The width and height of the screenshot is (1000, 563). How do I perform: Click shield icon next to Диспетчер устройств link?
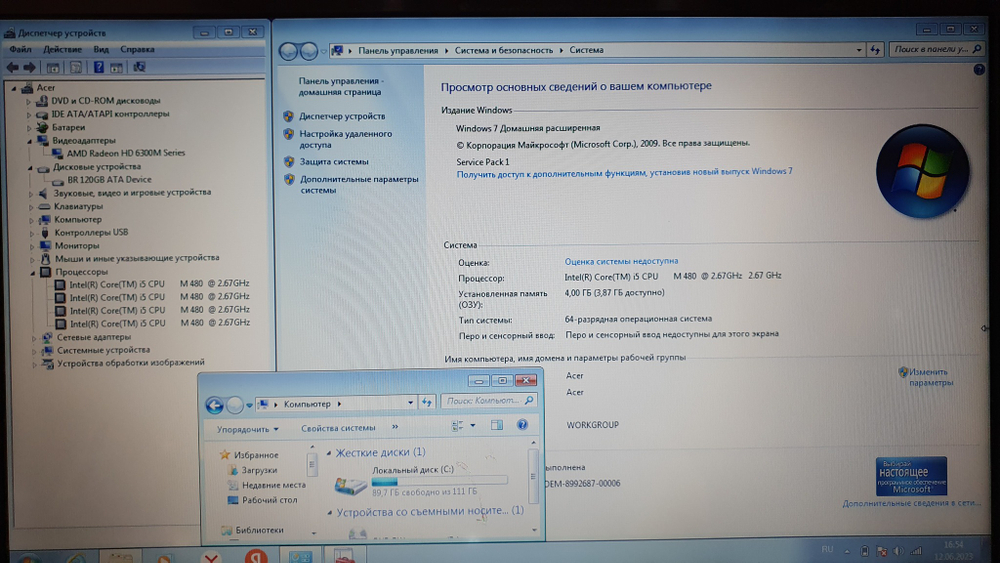click(288, 116)
